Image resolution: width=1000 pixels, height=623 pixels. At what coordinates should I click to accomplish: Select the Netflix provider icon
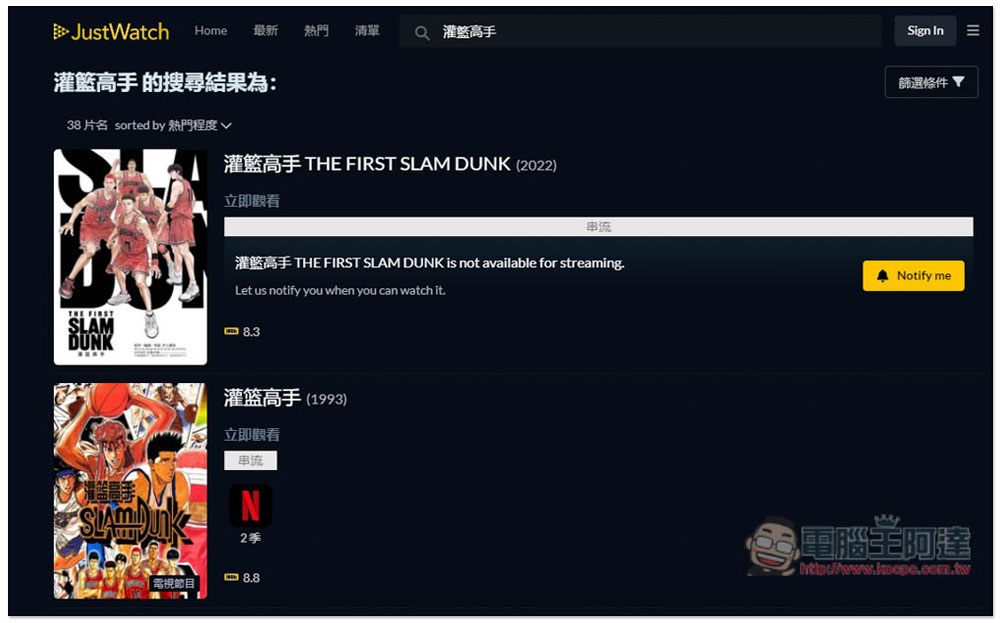pos(250,506)
